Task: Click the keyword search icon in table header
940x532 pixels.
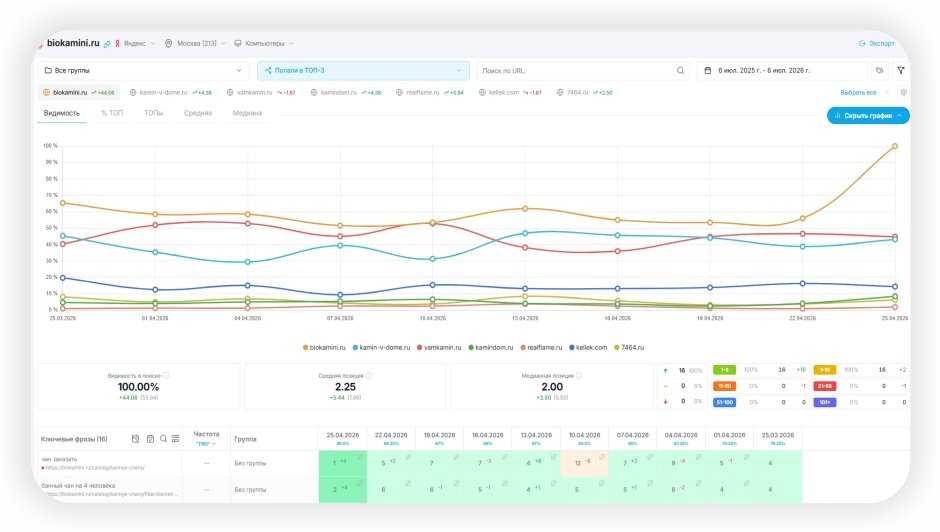Action: [x=163, y=439]
